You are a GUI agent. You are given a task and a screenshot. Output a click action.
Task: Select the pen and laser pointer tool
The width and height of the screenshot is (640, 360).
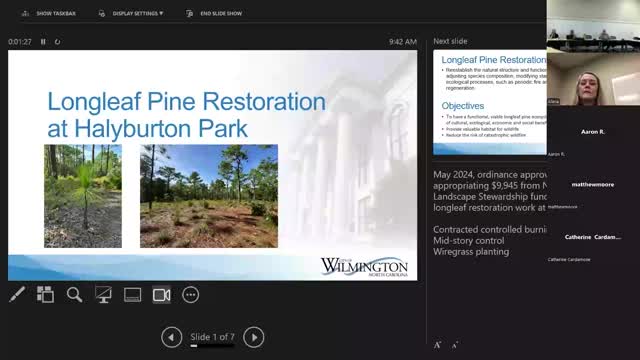(x=17, y=294)
